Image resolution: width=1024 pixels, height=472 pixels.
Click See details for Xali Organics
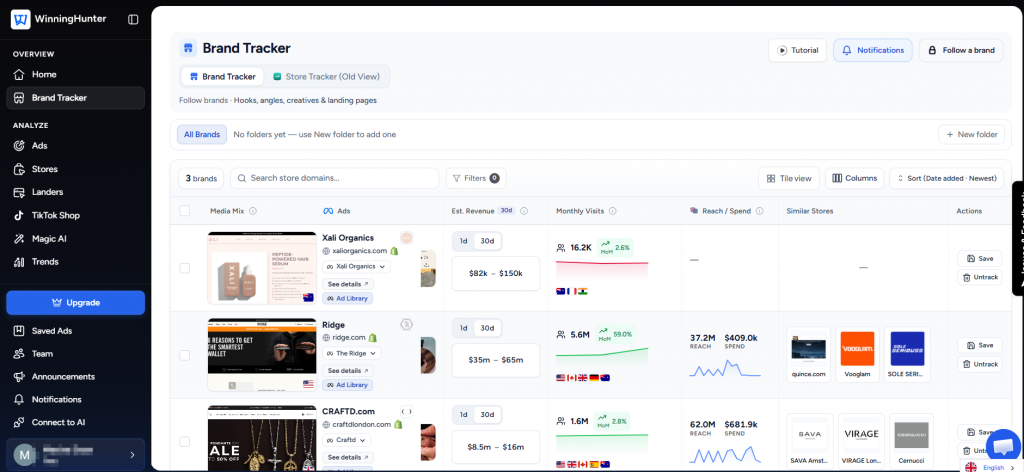pyautogui.click(x=348, y=284)
